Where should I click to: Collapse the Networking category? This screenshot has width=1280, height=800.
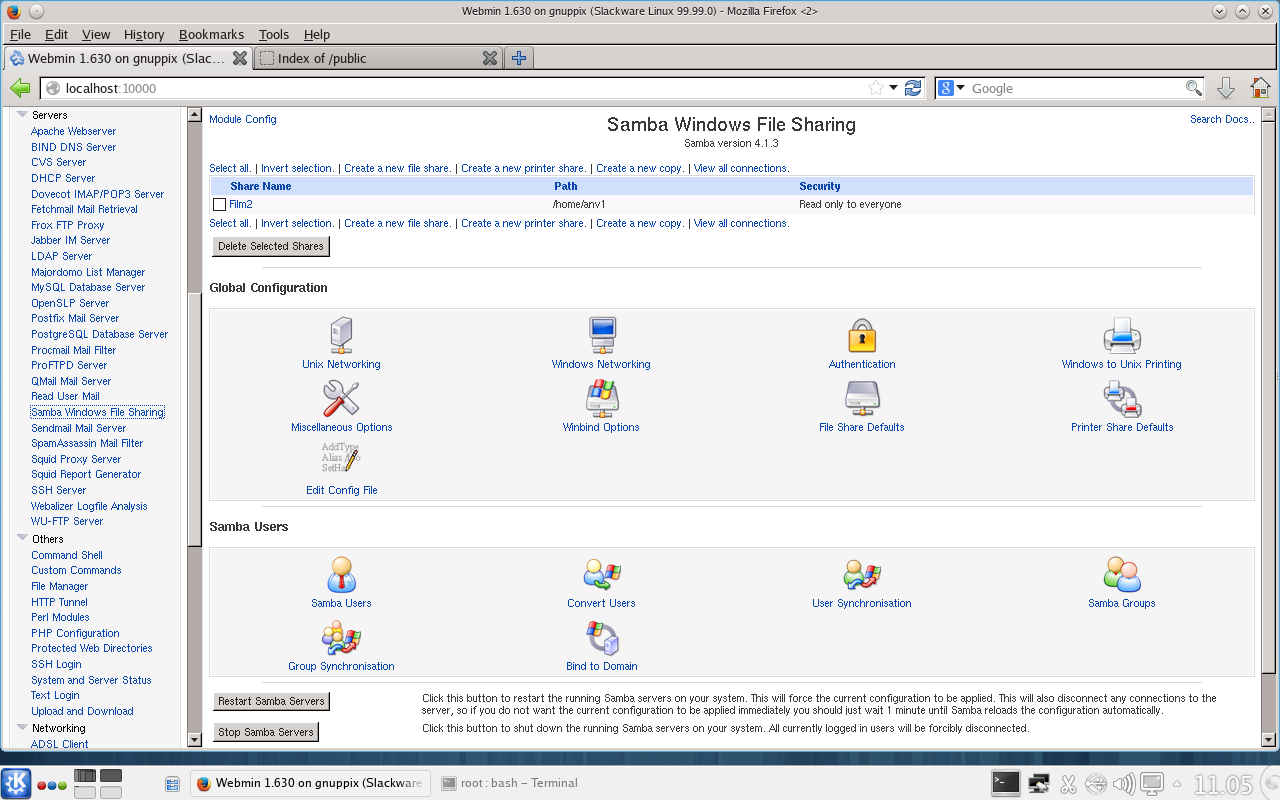click(x=22, y=728)
